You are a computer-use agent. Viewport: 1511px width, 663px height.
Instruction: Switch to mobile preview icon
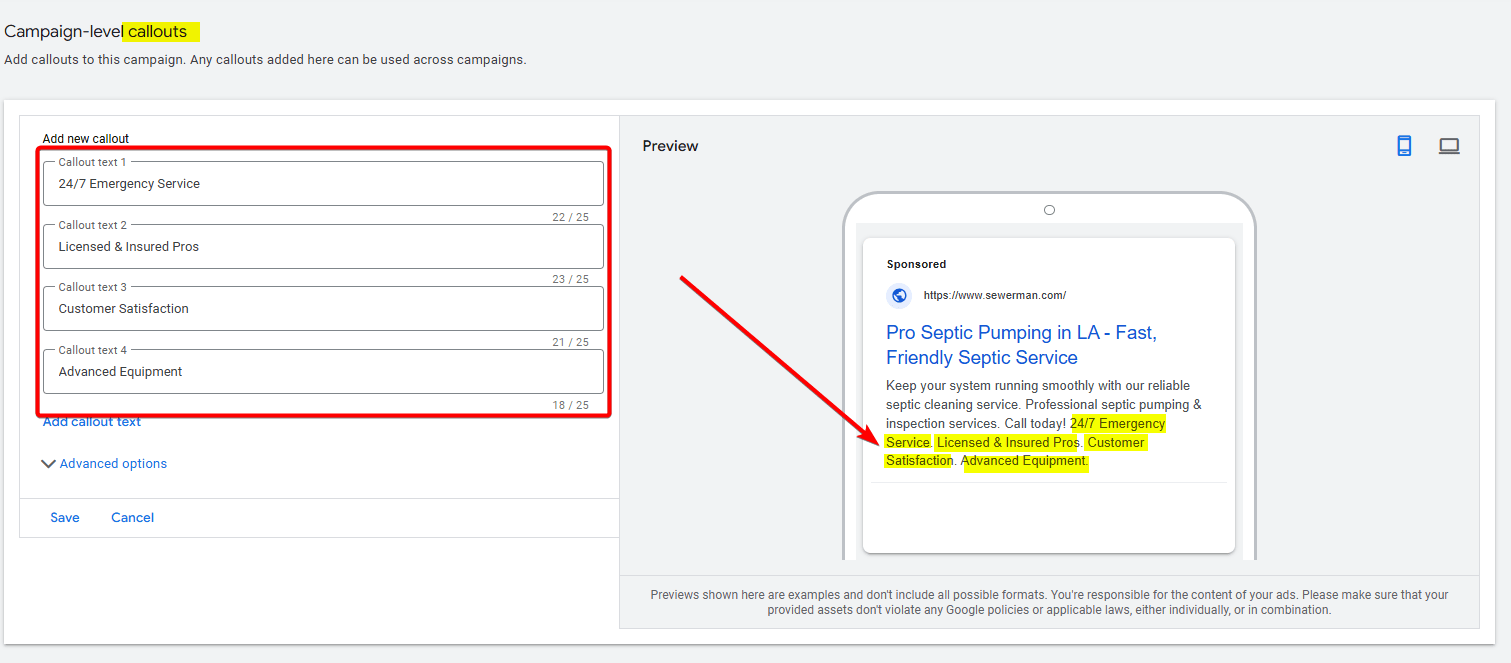[1404, 146]
